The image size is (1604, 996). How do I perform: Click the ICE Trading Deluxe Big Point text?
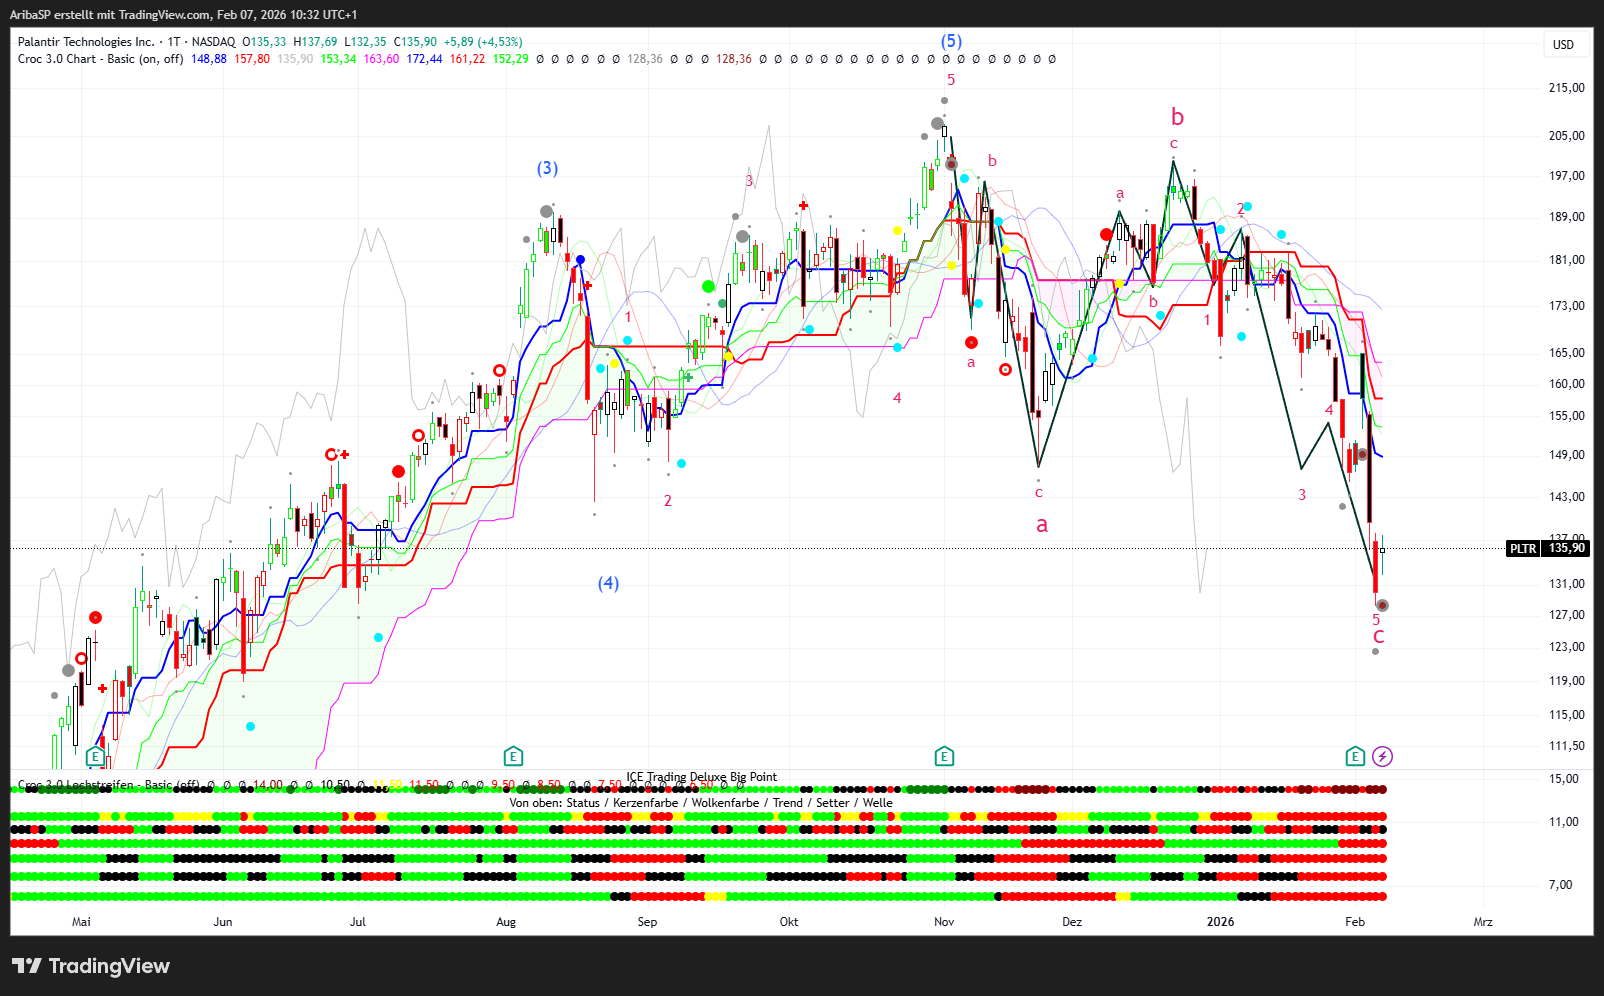tap(701, 777)
